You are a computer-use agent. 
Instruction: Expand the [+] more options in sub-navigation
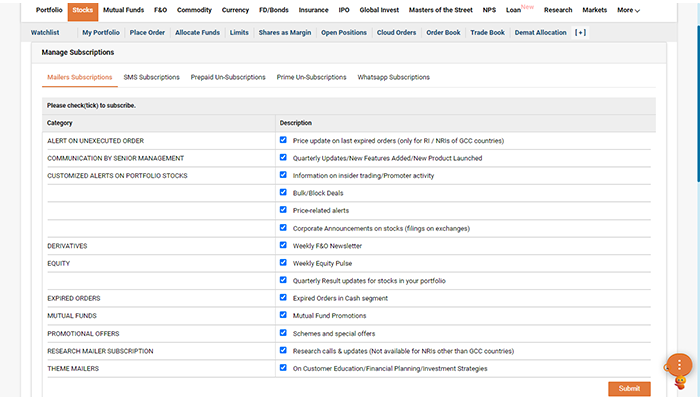(x=581, y=32)
